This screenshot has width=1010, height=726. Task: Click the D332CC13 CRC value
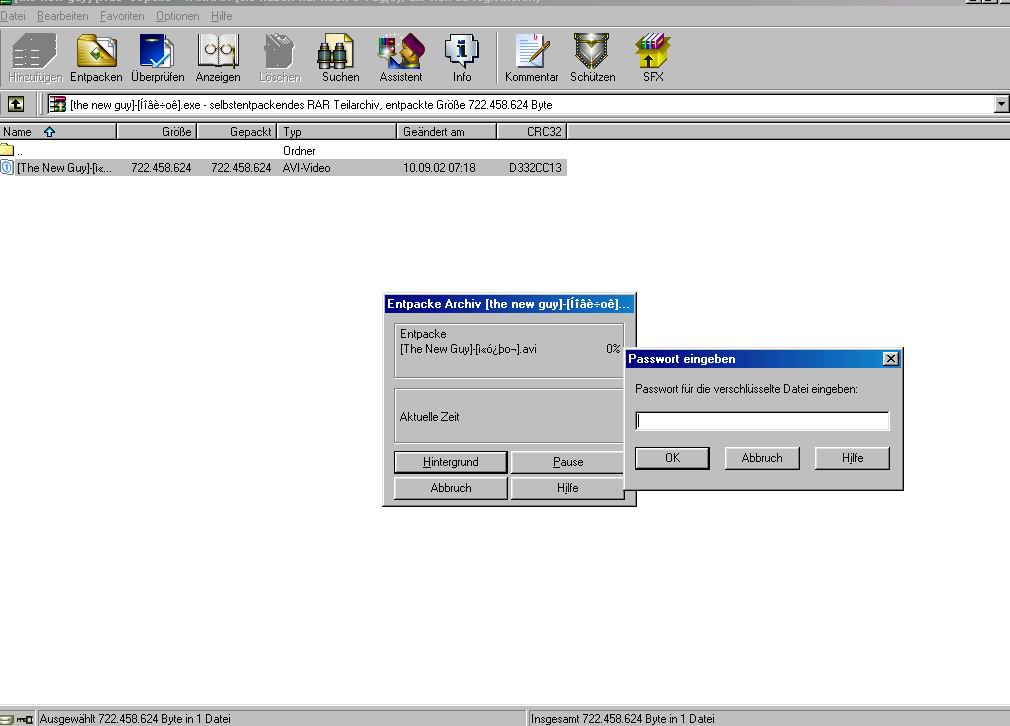click(535, 167)
